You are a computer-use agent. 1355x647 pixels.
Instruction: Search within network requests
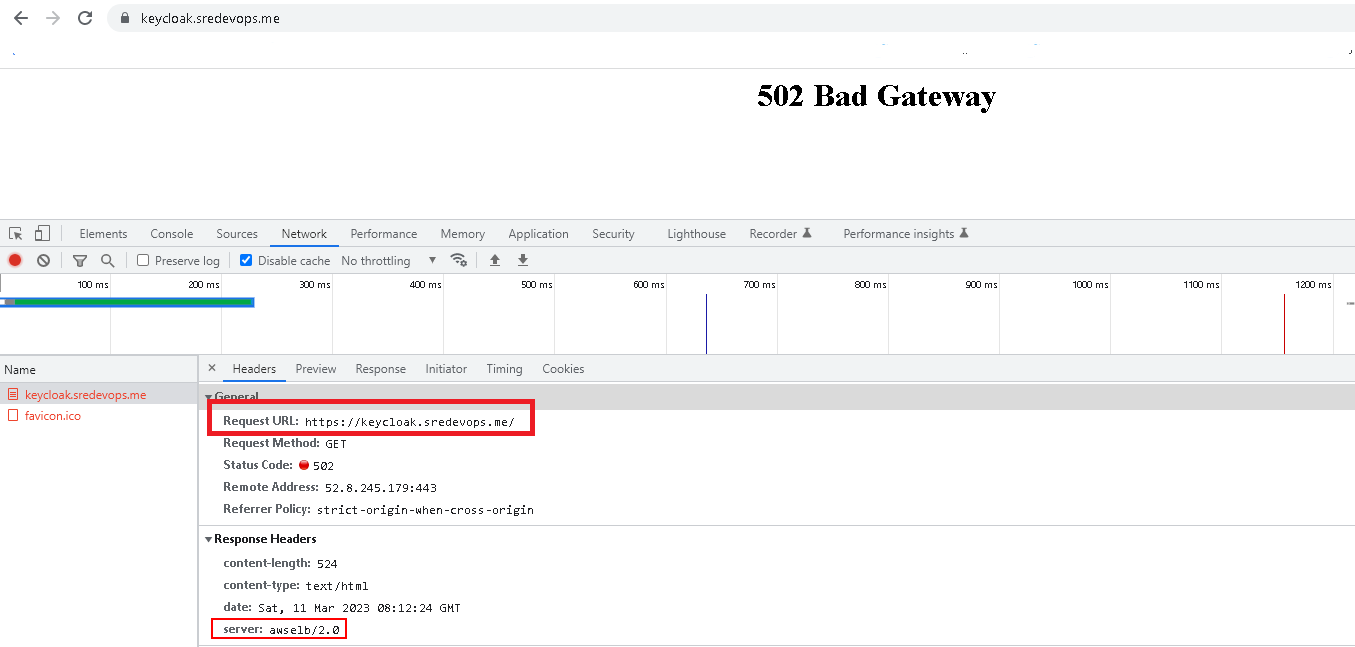pos(107,259)
